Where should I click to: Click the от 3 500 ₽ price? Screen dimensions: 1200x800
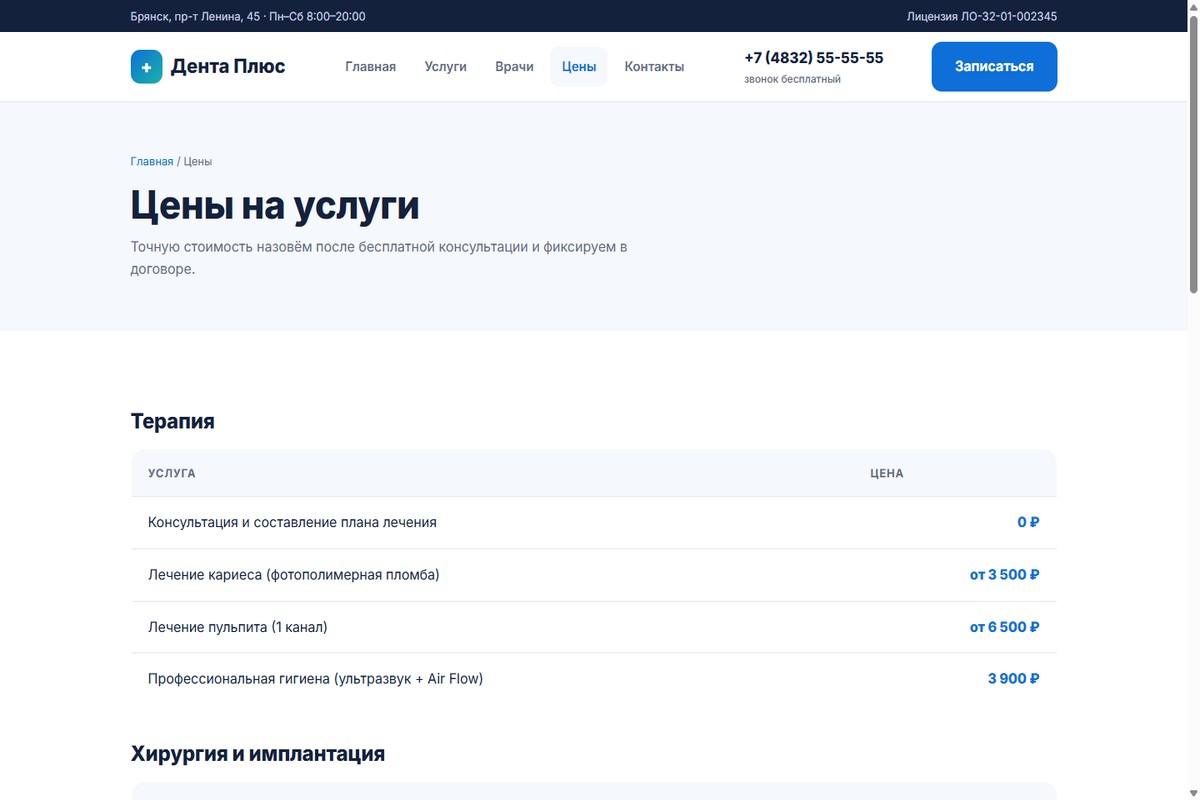1005,575
